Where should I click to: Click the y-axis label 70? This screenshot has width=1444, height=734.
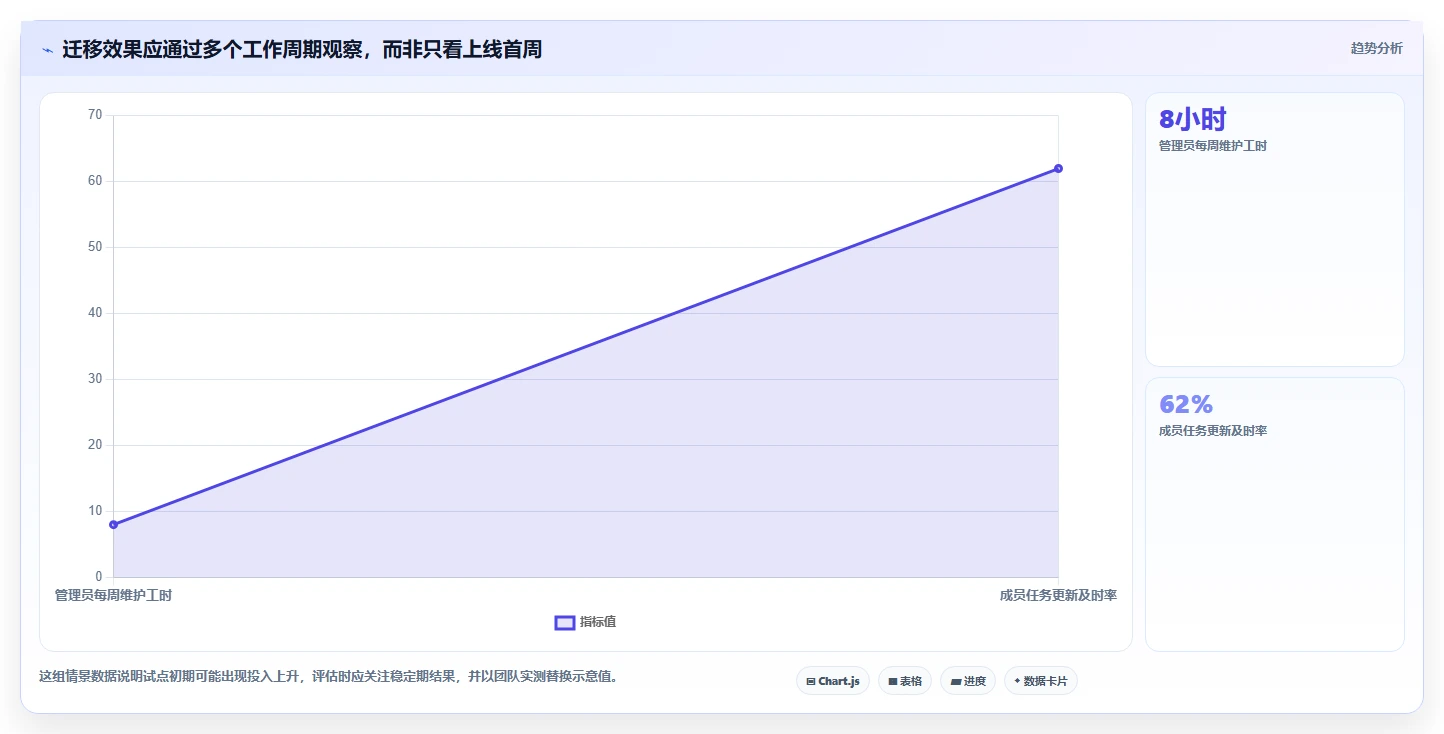95,115
